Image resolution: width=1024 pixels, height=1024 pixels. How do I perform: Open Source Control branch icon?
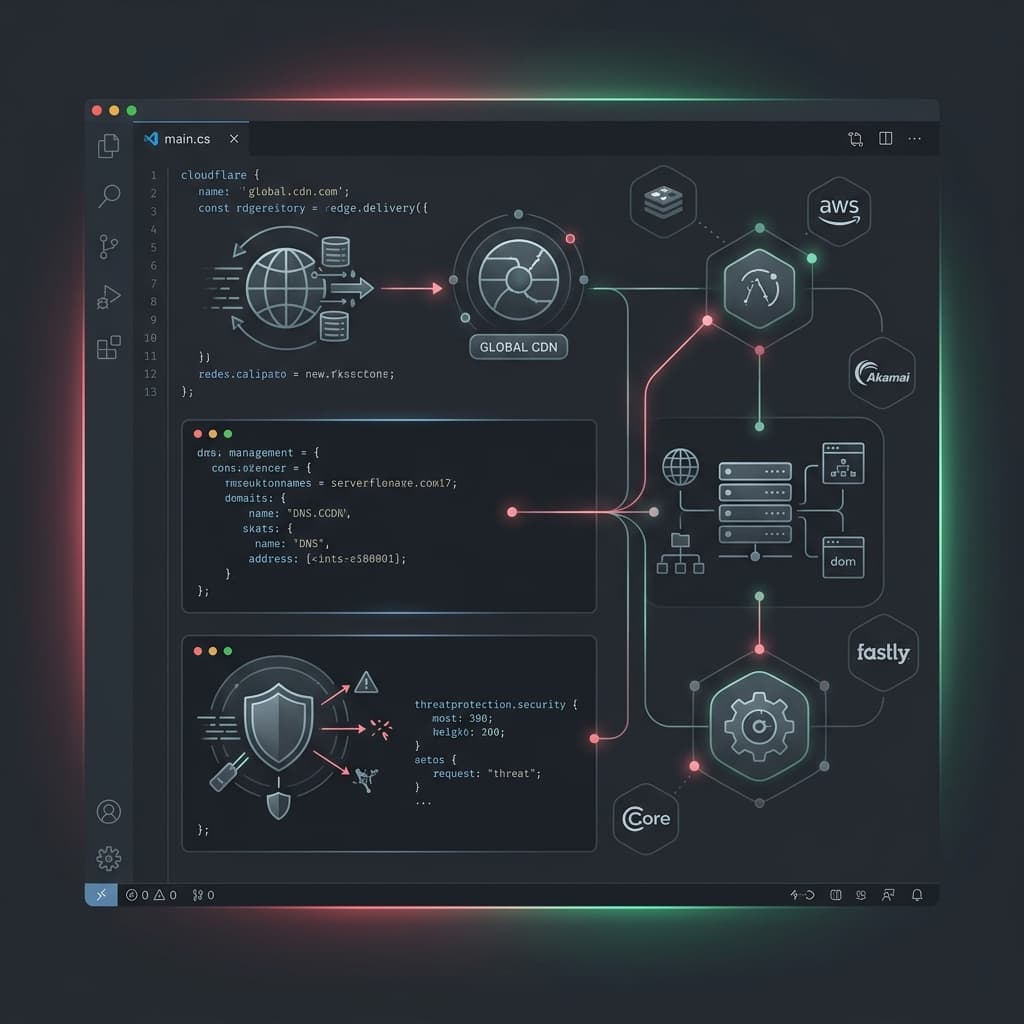(x=108, y=246)
